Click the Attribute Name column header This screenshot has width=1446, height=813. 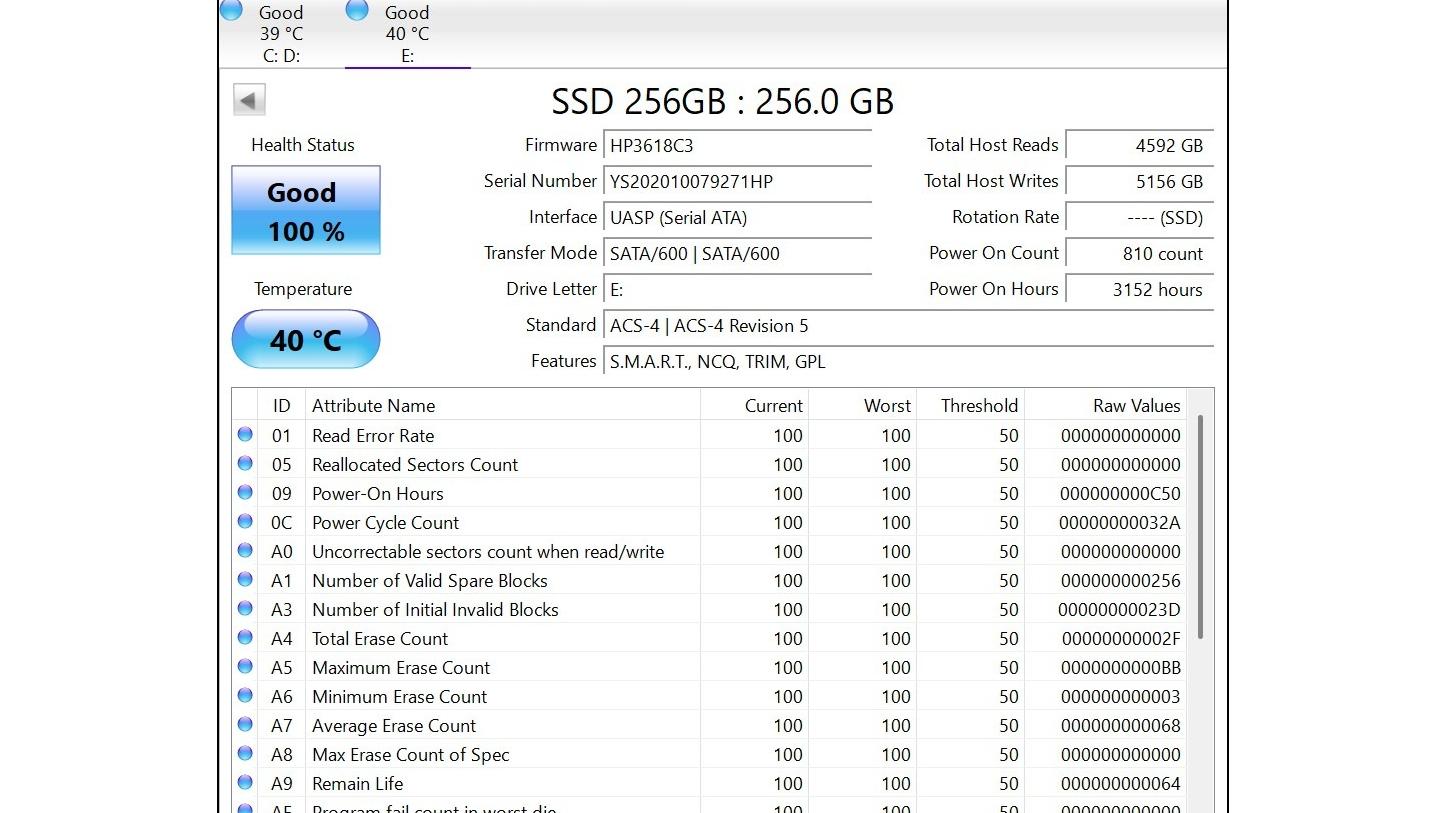point(373,406)
